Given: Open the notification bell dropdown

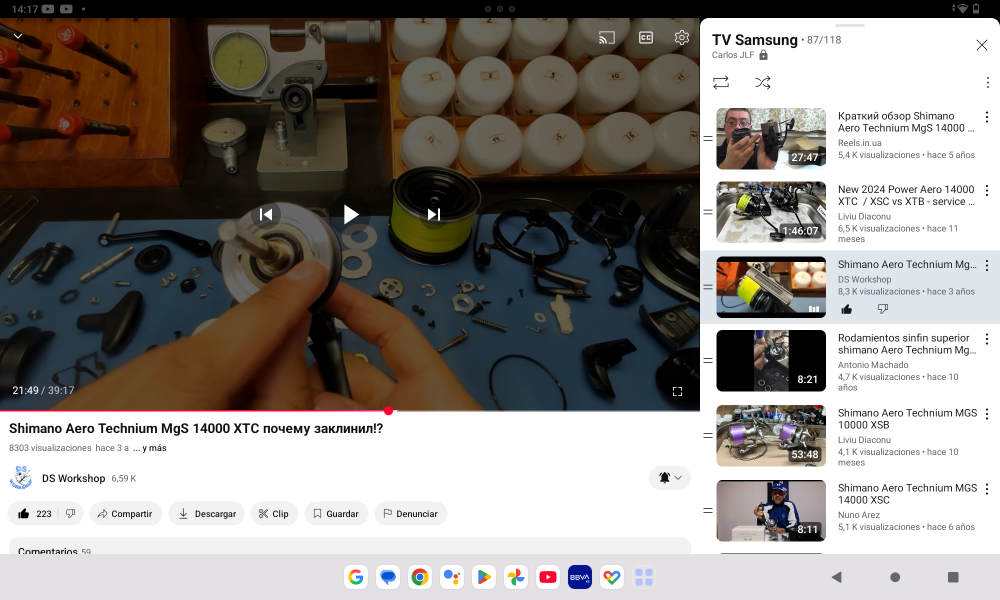Looking at the screenshot, I should point(668,478).
